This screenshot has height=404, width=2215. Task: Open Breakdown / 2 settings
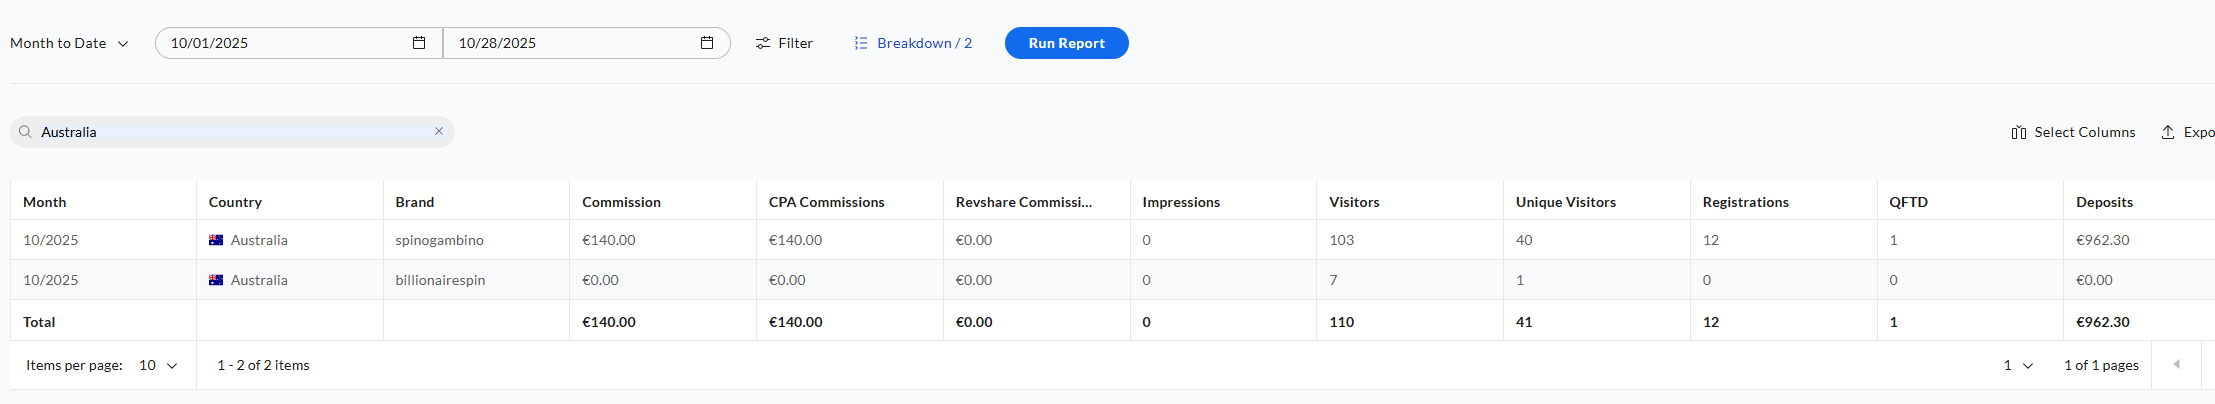click(924, 43)
